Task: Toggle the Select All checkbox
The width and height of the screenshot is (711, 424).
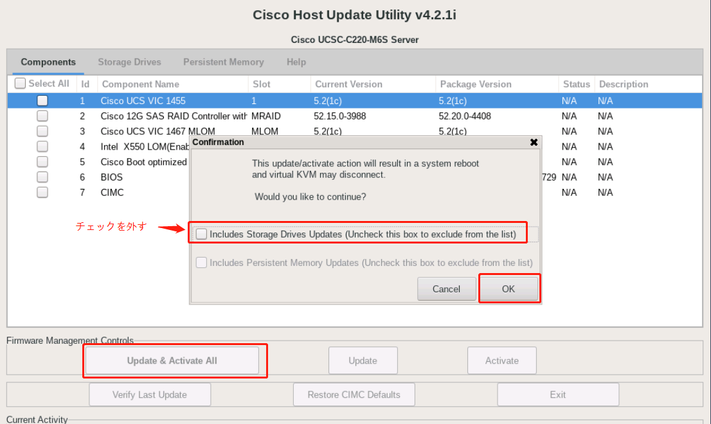Action: click(x=20, y=83)
